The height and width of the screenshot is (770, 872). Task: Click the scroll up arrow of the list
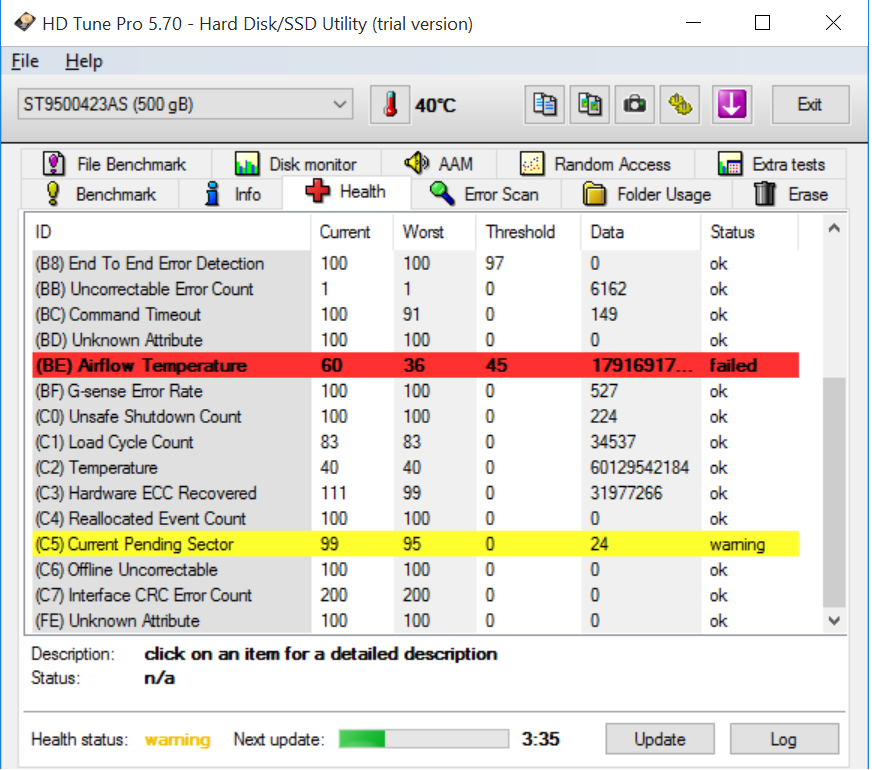point(834,228)
